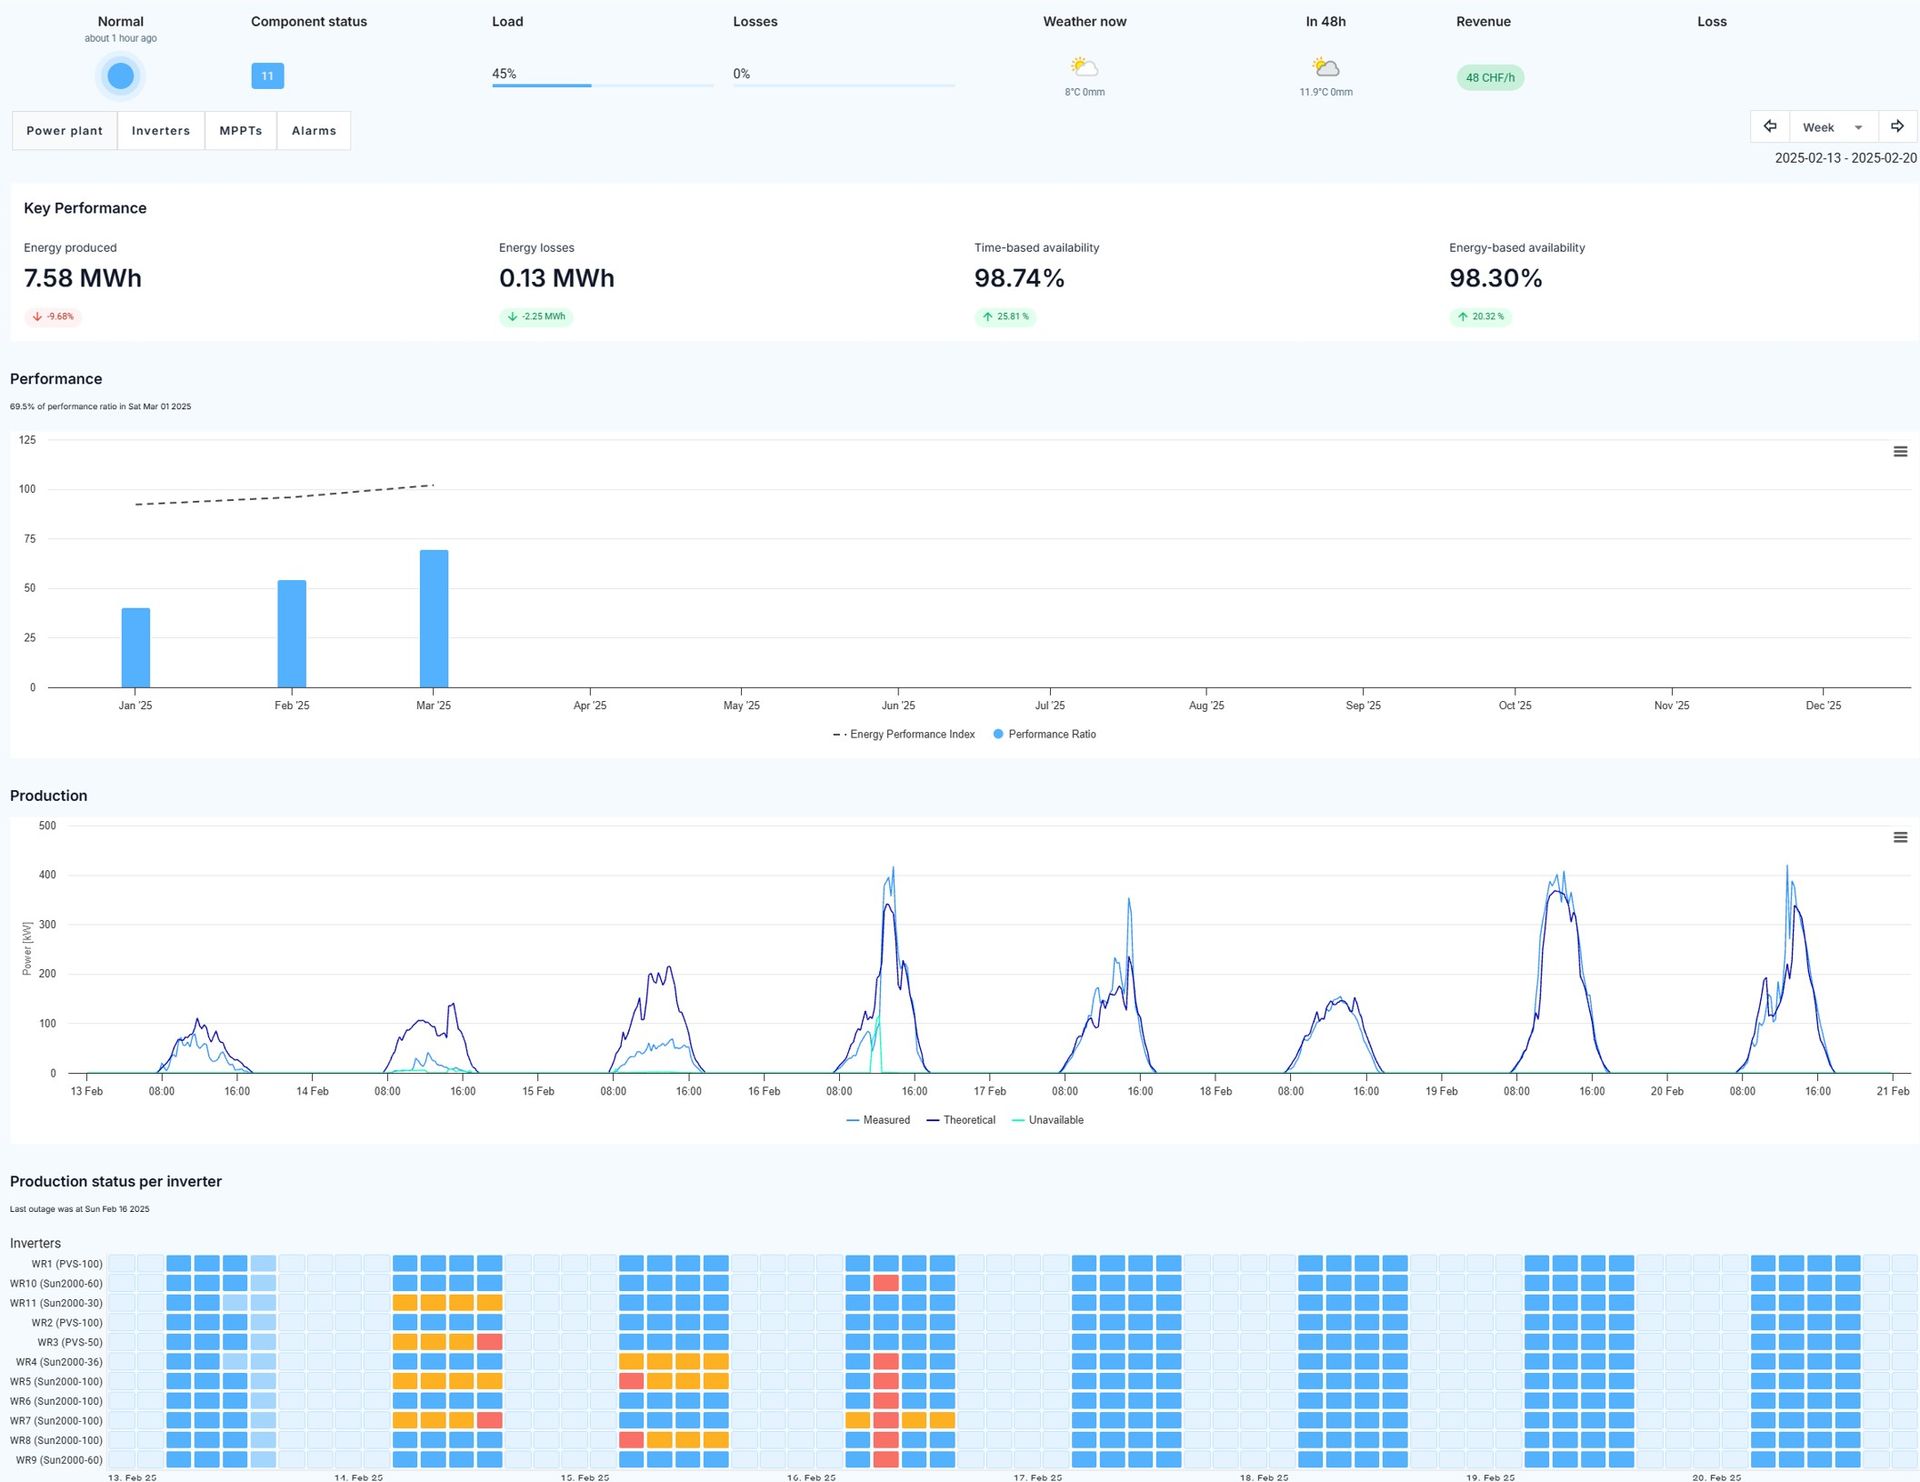Click the Mar '25 performance ratio bar
The width and height of the screenshot is (1920, 1482).
pyautogui.click(x=433, y=618)
